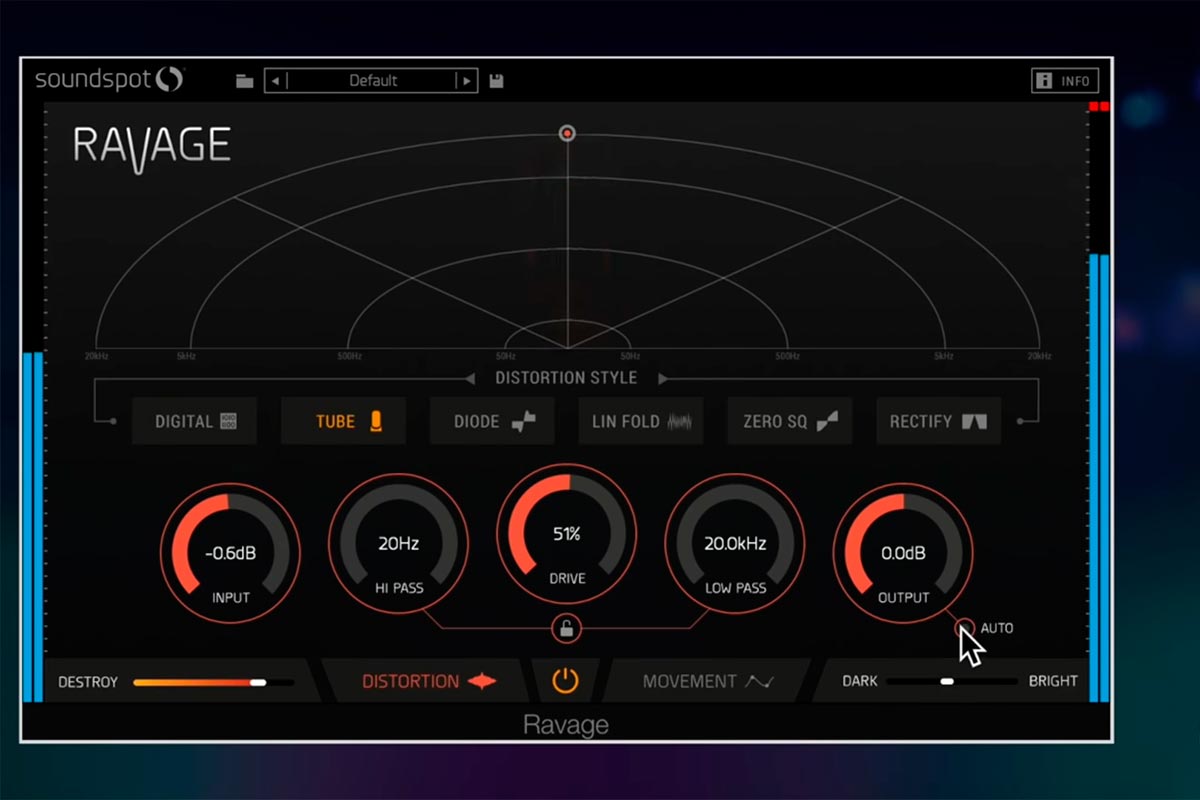Screen dimensions: 1200x800
Task: Click the SoundSpot logo
Action: (x=110, y=79)
